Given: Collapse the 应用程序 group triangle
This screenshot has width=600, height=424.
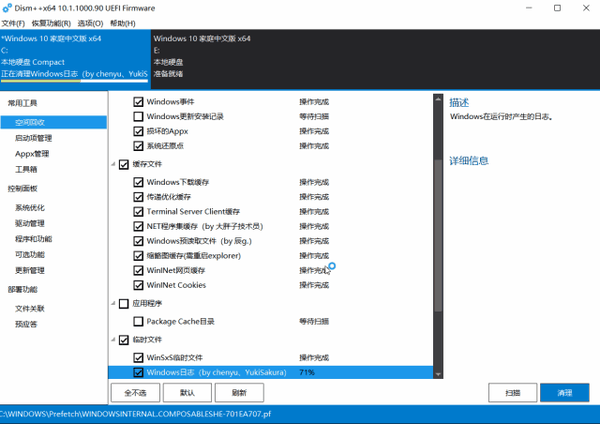Looking at the screenshot, I should pos(113,304).
